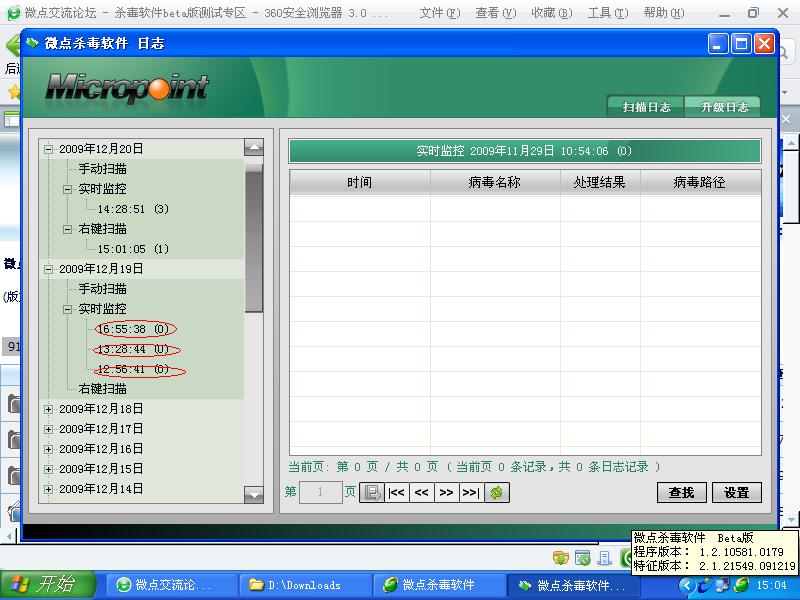Open the browser's 文件 menu

pyautogui.click(x=440, y=13)
